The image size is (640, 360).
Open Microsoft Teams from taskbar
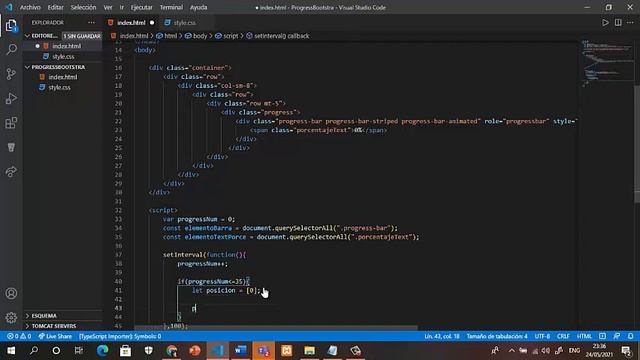point(264,351)
